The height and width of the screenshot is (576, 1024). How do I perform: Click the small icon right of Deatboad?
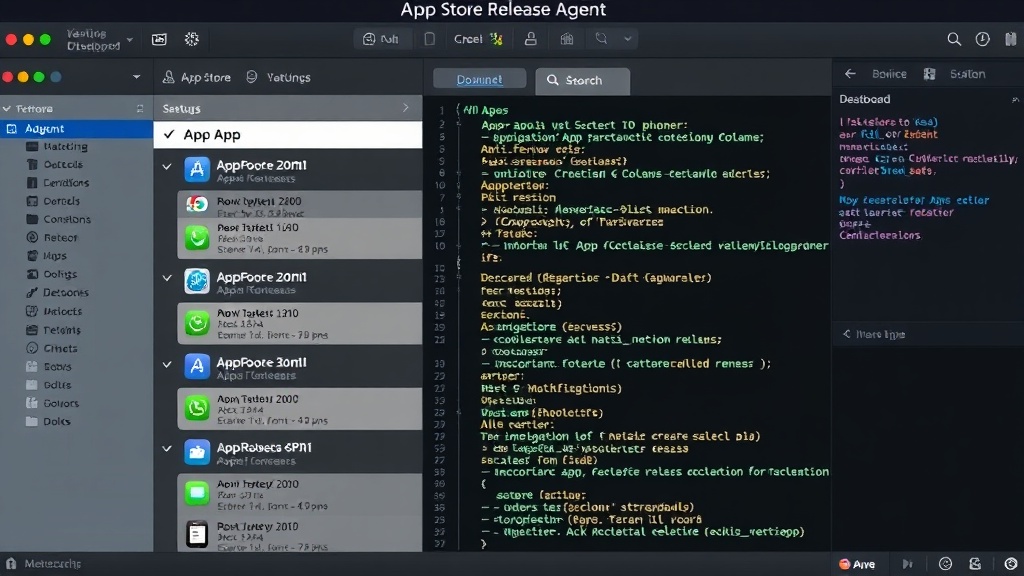pyautogui.click(x=1015, y=99)
